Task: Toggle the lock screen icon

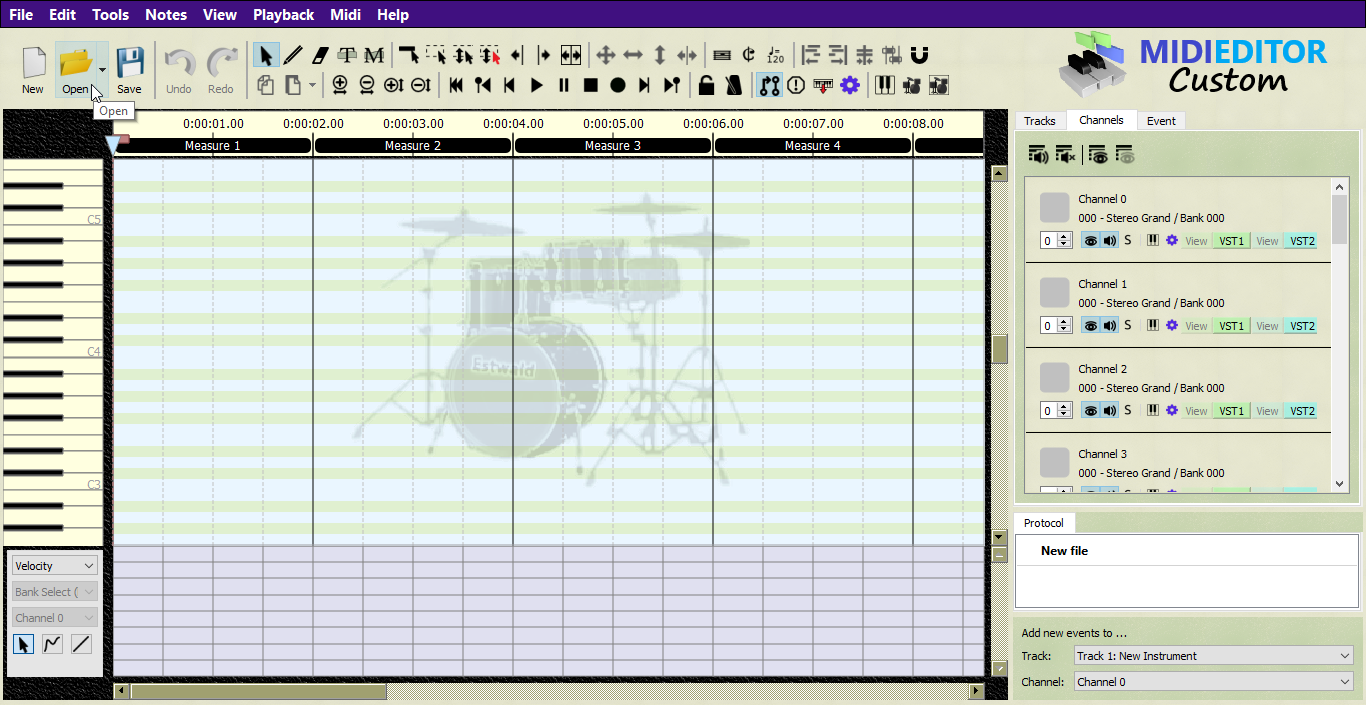Action: pyautogui.click(x=706, y=85)
